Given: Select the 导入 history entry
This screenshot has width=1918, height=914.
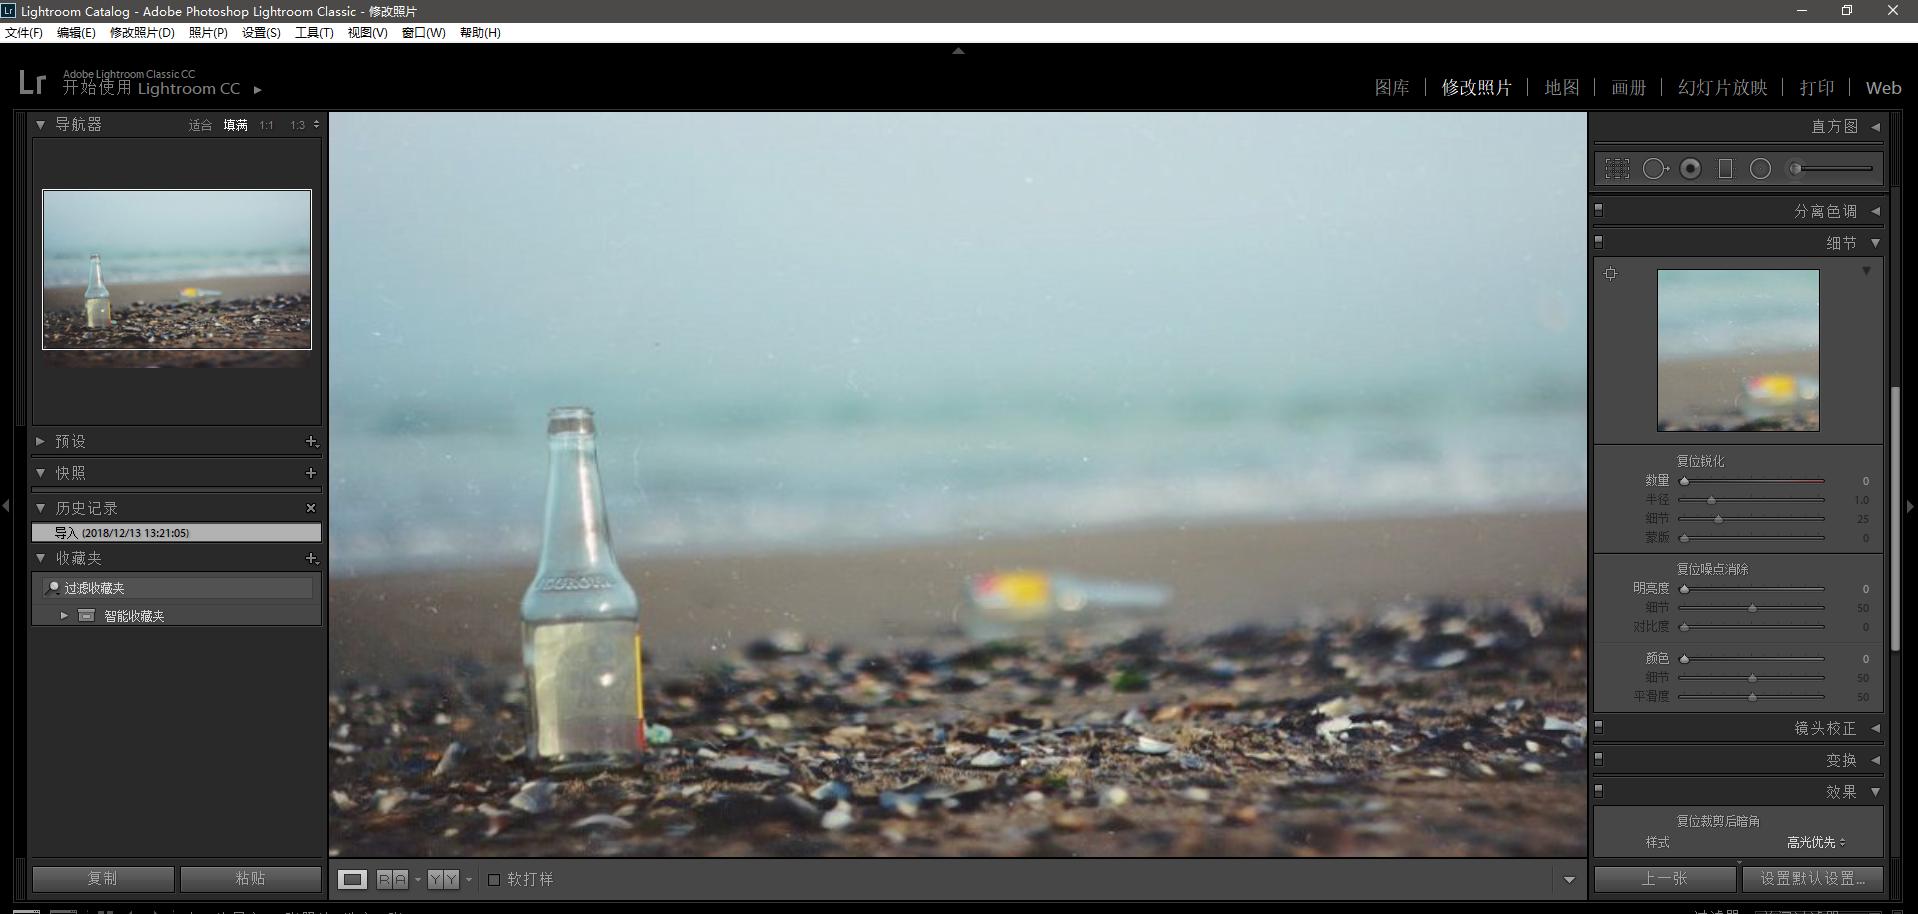Looking at the screenshot, I should point(177,533).
